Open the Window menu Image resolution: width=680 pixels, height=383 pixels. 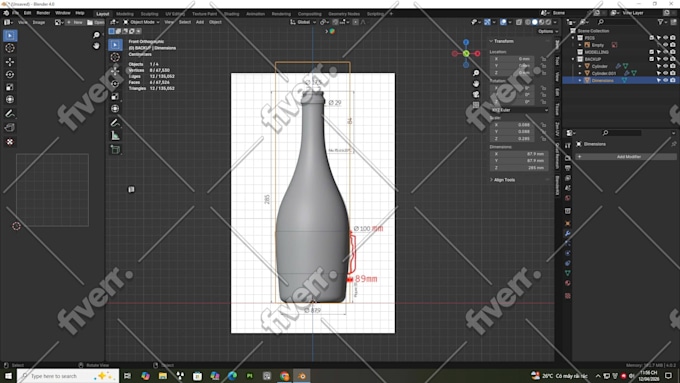point(63,13)
